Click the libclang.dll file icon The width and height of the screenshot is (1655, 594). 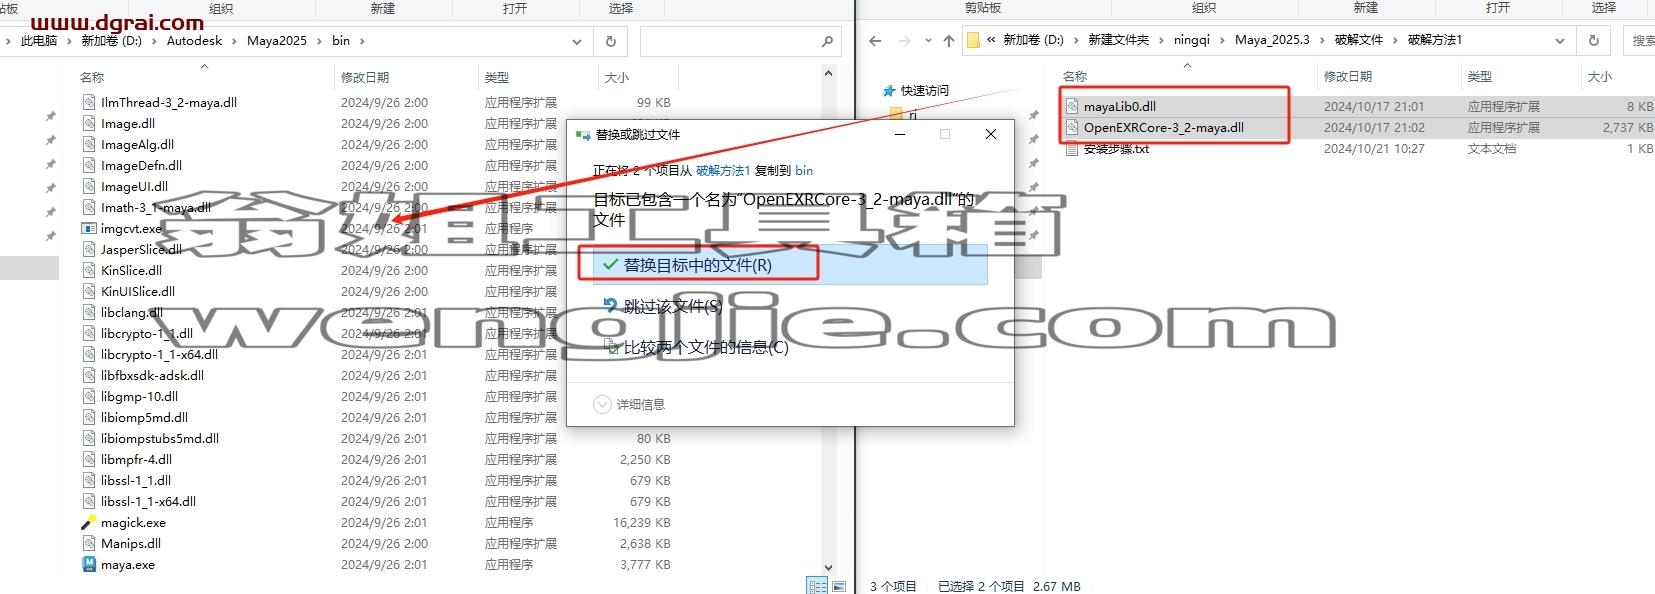pyautogui.click(x=89, y=312)
